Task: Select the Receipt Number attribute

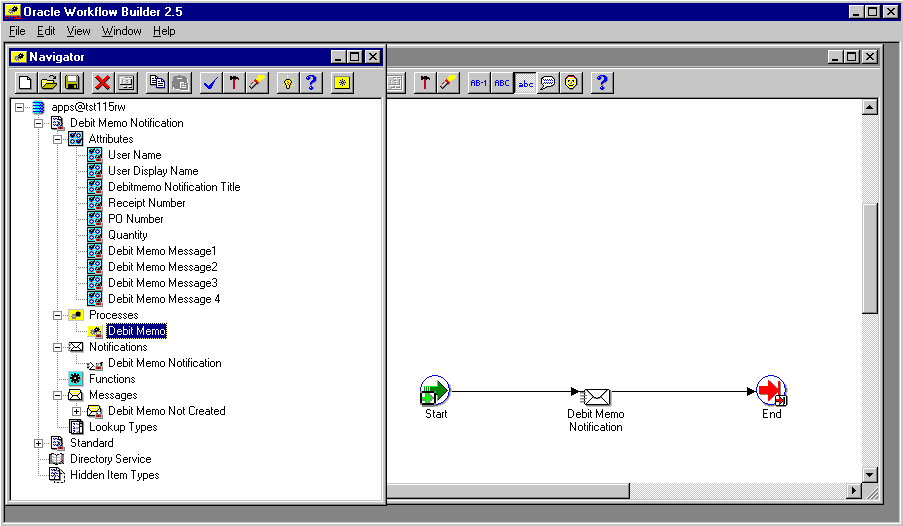Action: point(147,203)
